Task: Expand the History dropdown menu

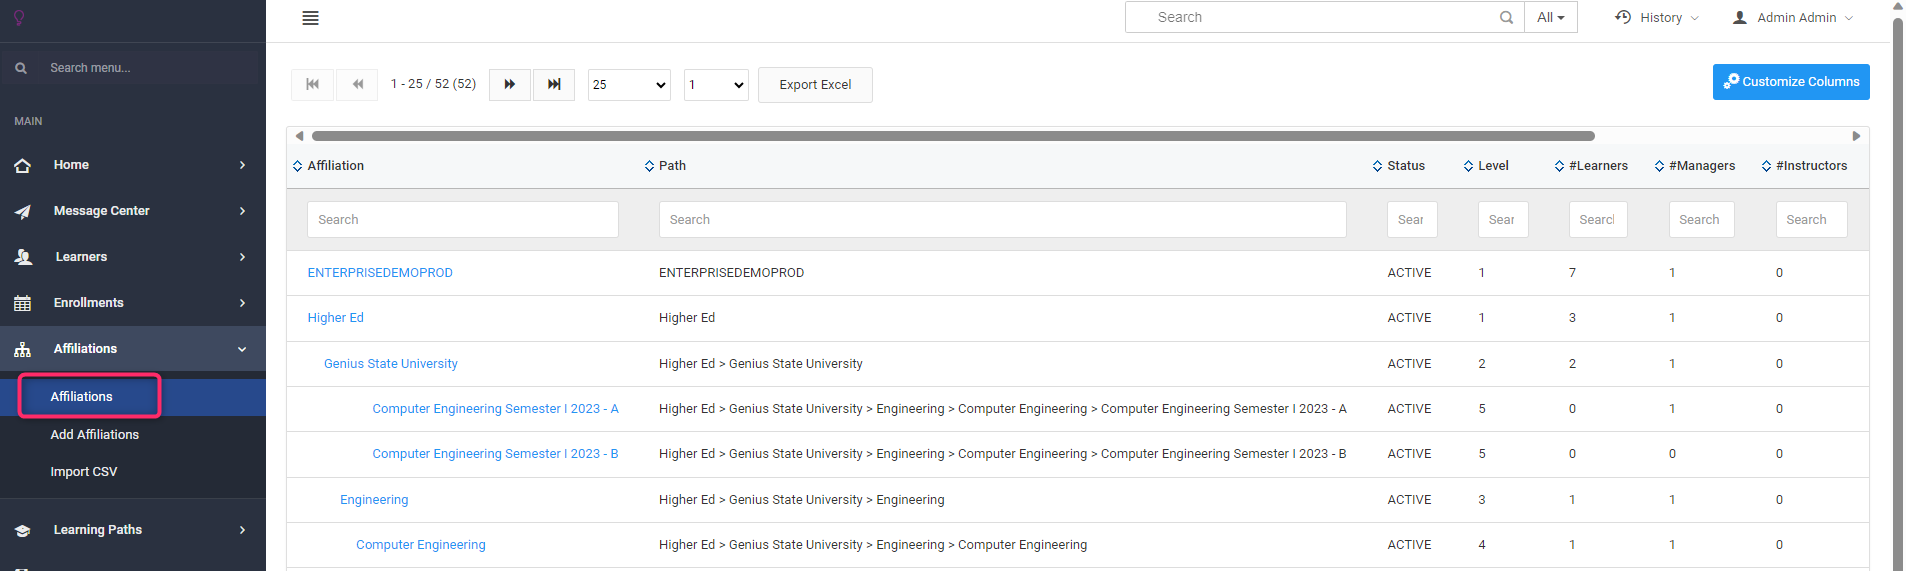Action: coord(1657,18)
